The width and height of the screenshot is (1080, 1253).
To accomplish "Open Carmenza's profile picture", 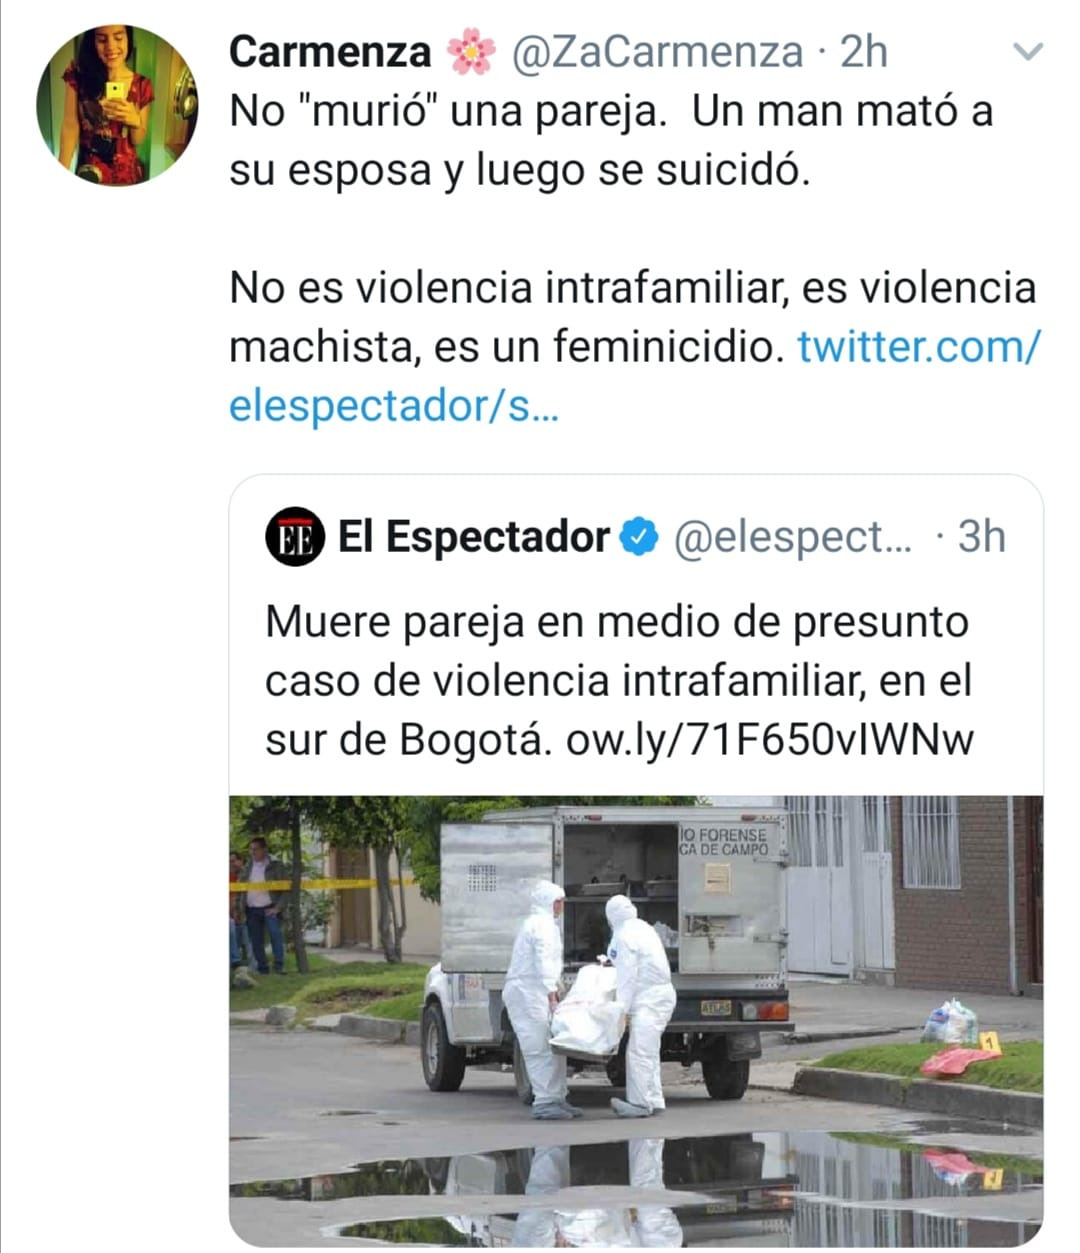I will click(117, 105).
